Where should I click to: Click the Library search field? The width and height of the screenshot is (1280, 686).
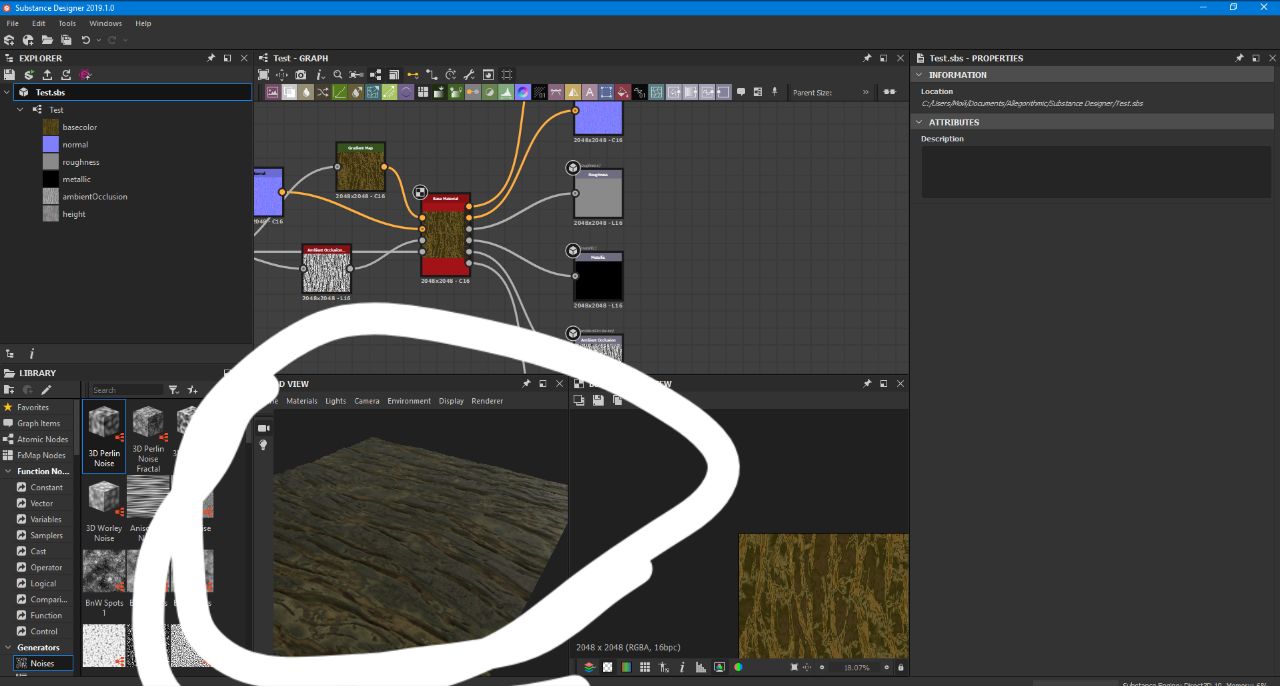coord(126,390)
